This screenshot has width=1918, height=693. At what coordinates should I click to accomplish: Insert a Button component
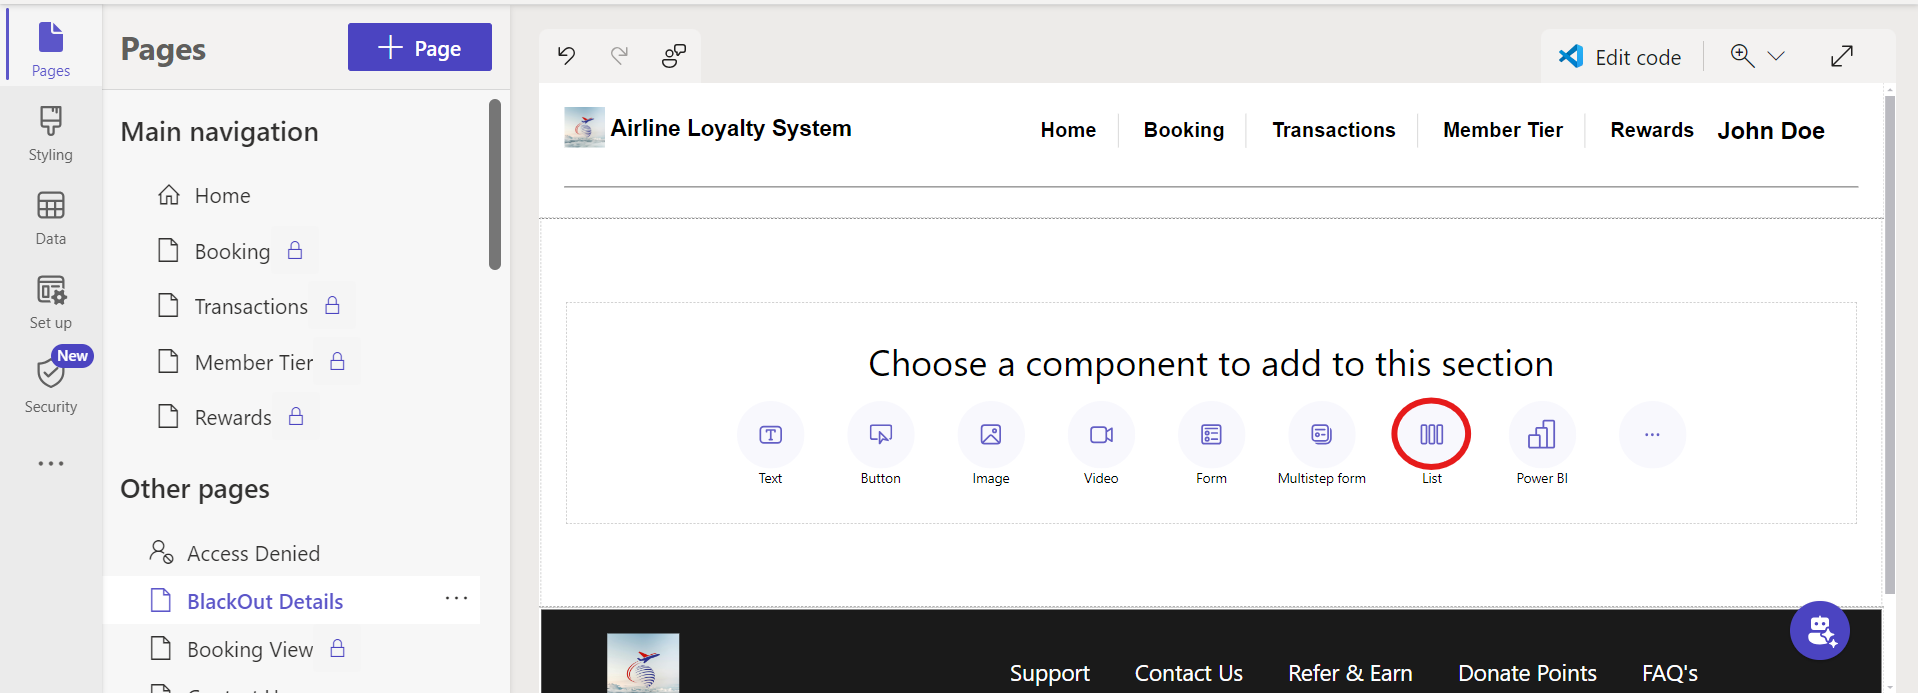coord(880,434)
